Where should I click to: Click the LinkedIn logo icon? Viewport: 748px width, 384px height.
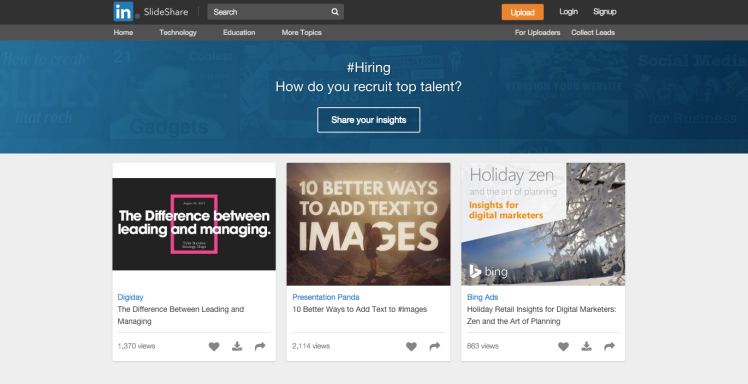click(123, 12)
